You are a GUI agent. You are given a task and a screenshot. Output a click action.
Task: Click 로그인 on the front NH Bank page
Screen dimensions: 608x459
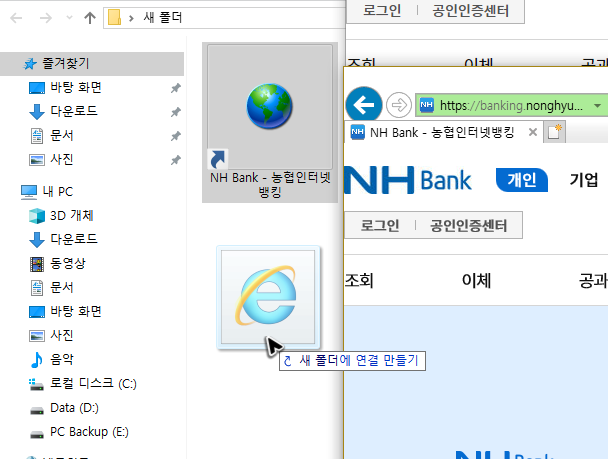(x=380, y=225)
